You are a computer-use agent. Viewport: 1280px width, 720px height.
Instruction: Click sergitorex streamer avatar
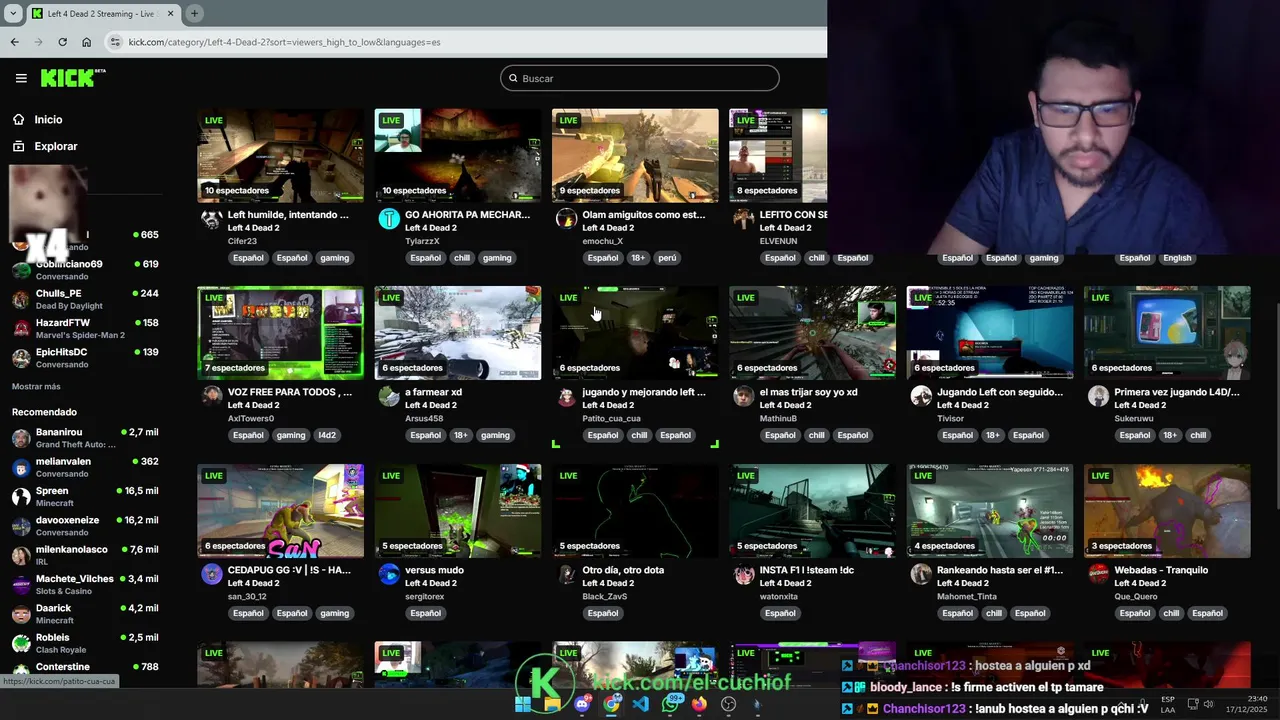(389, 574)
